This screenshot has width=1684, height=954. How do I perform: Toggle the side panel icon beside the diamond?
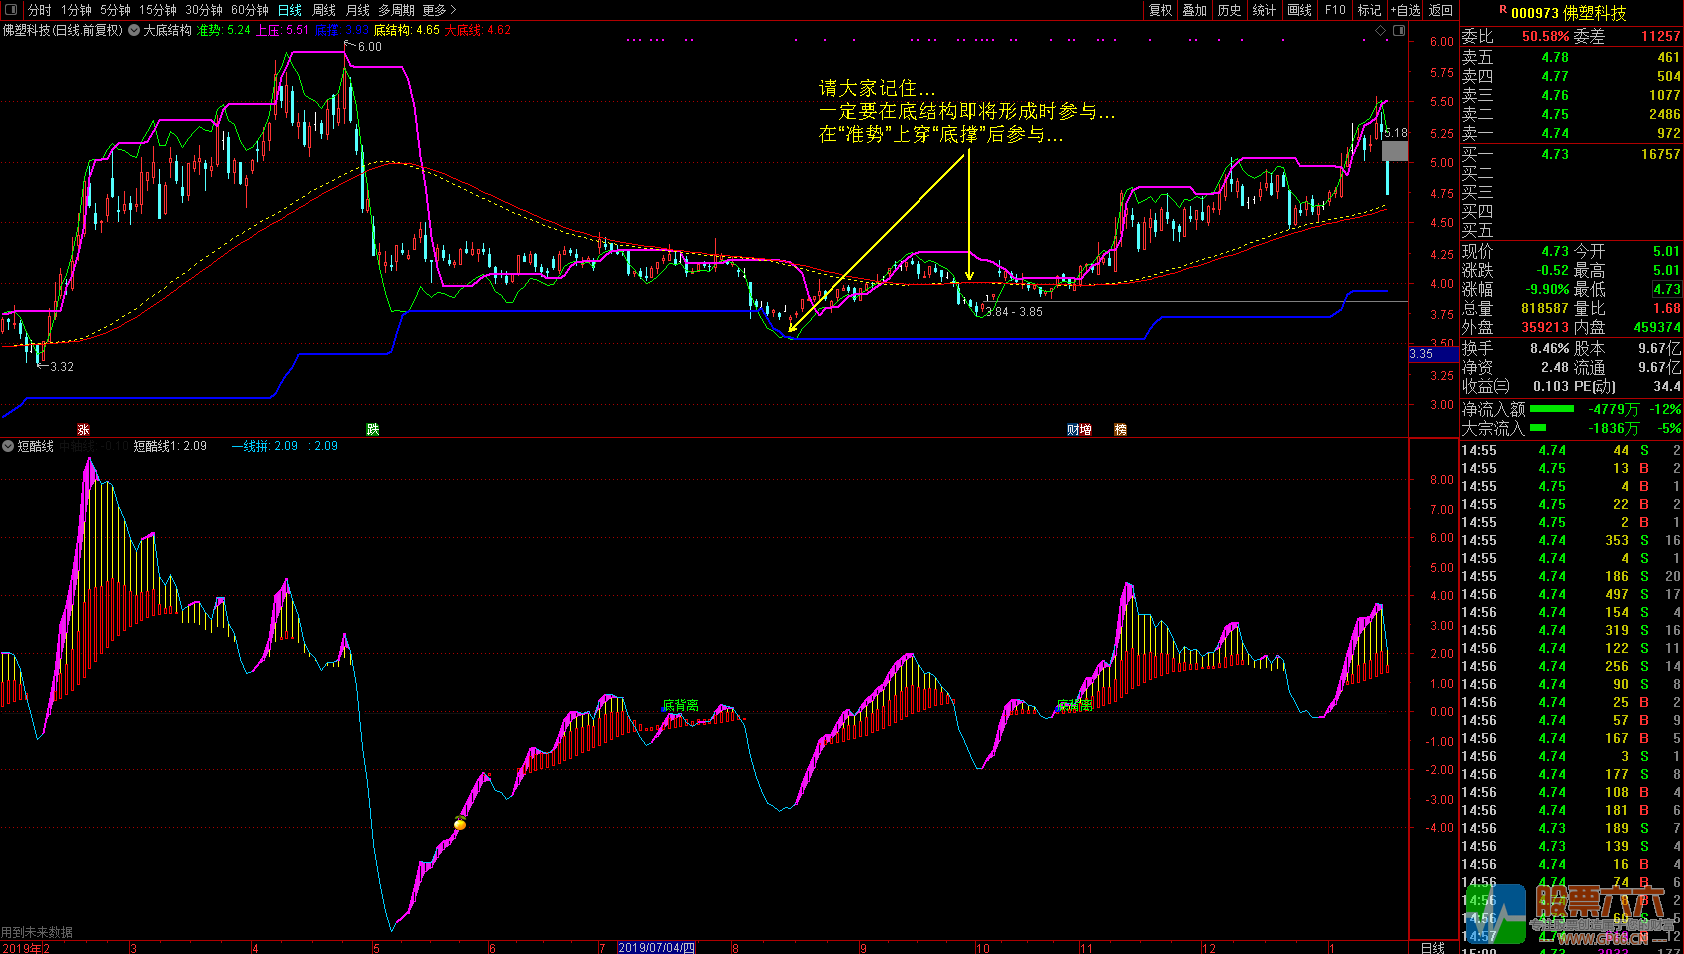(x=1399, y=31)
